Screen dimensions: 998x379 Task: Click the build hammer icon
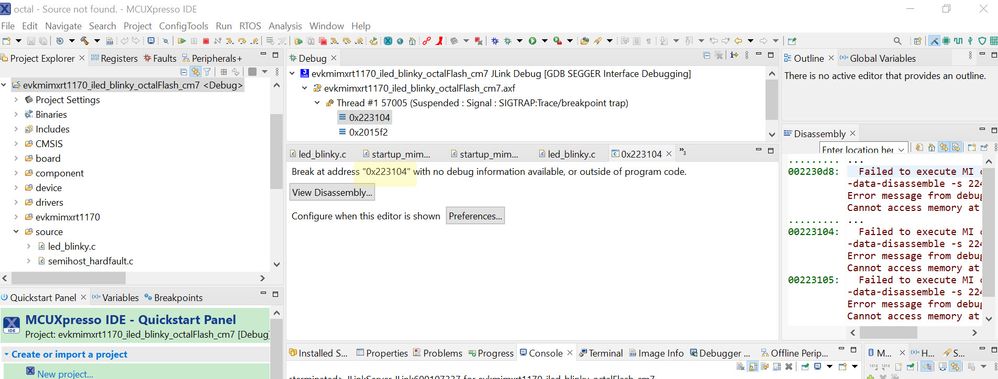[x=84, y=41]
